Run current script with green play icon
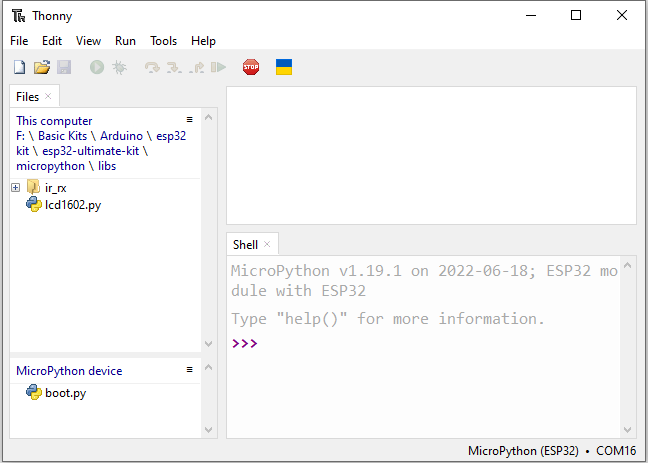The width and height of the screenshot is (648, 463). pos(97,67)
